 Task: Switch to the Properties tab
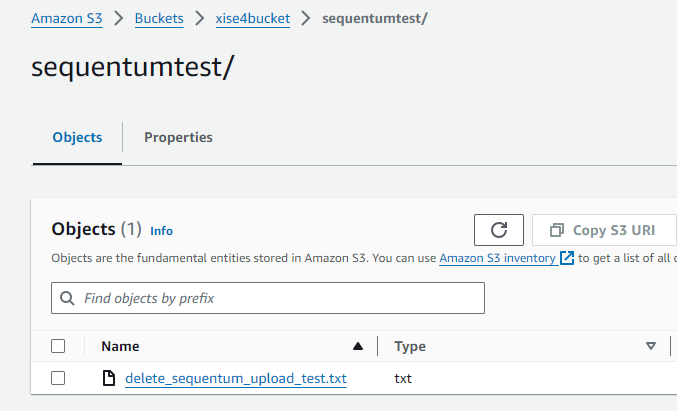(178, 137)
